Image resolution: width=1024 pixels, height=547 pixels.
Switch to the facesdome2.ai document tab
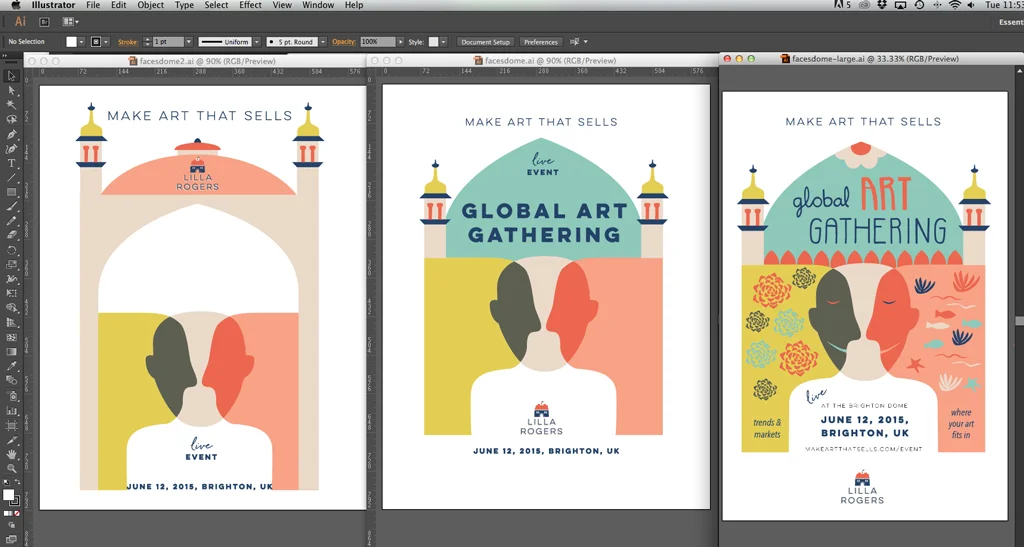(x=202, y=61)
